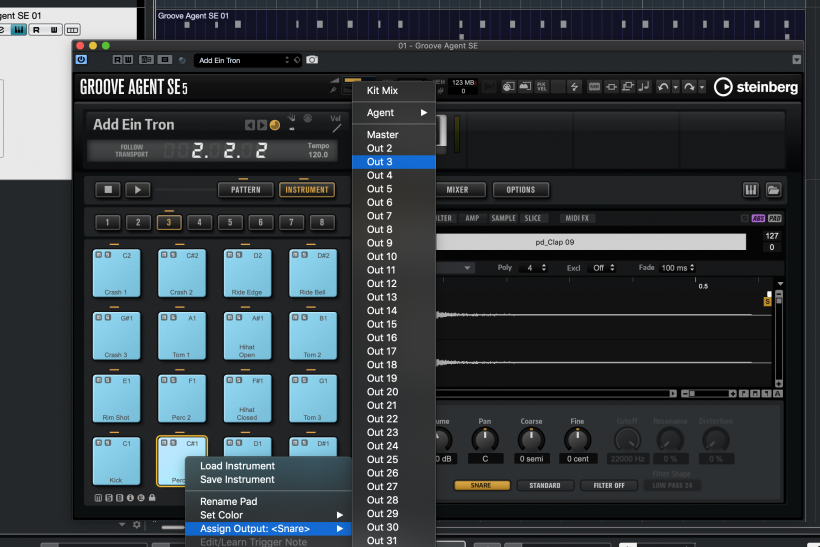Assign output to Out 16

[x=394, y=338]
